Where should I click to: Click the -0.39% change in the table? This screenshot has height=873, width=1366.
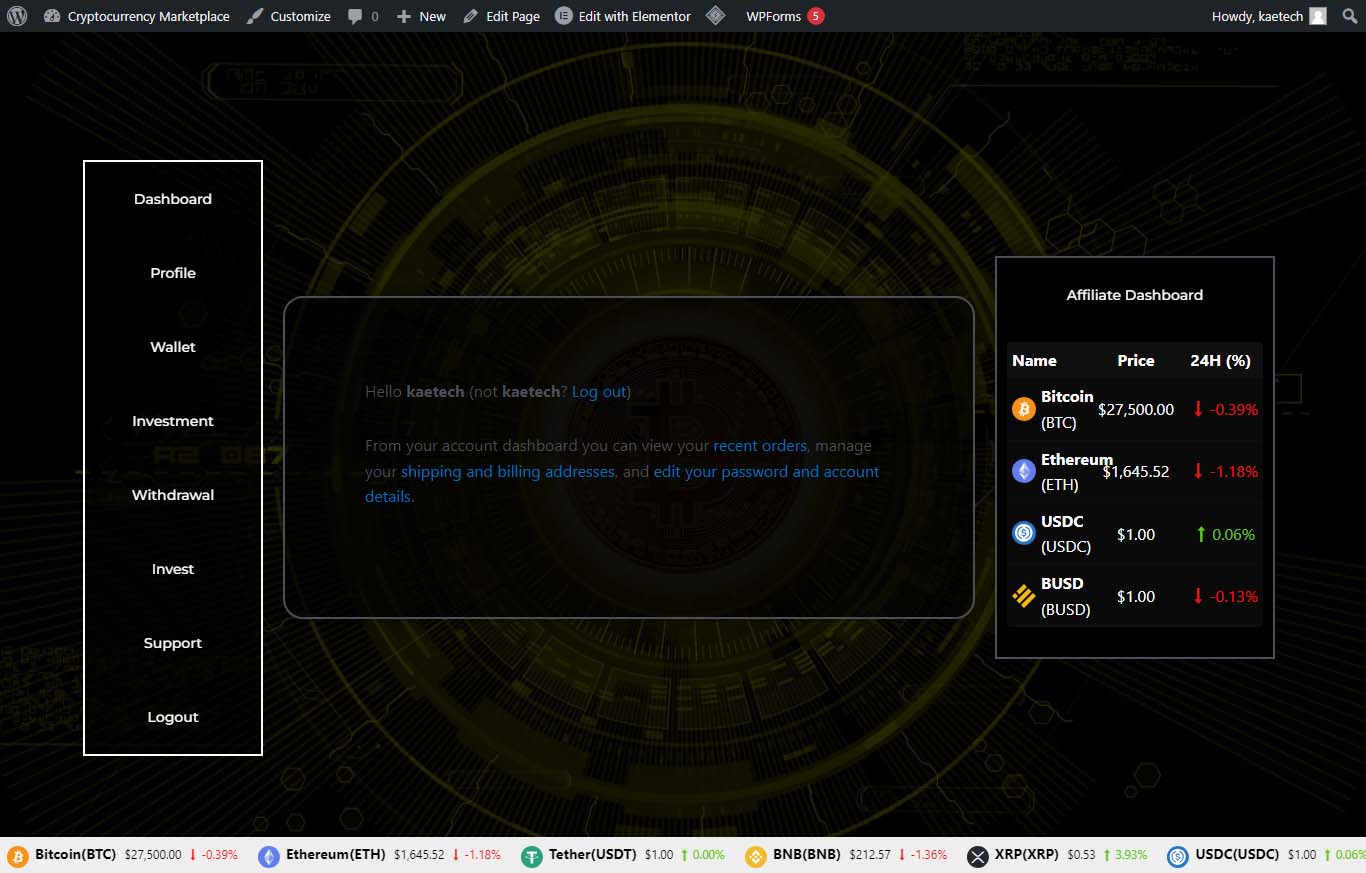point(1225,409)
